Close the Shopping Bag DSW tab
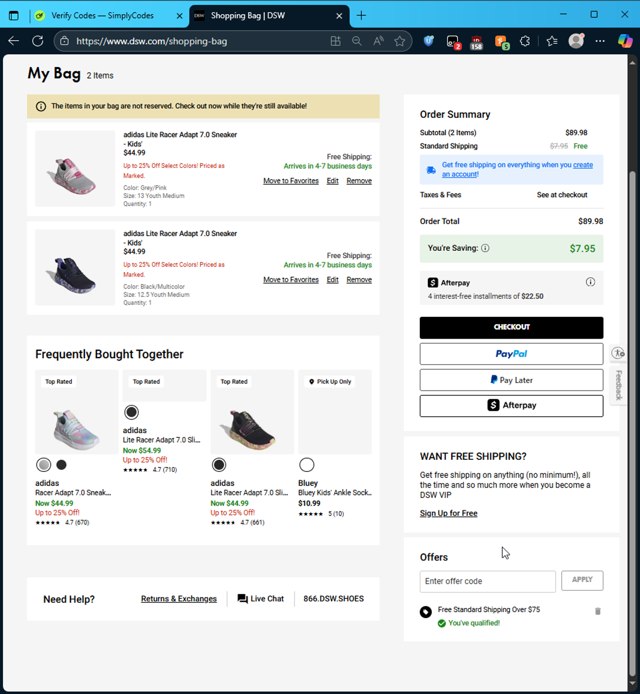 coord(339,16)
